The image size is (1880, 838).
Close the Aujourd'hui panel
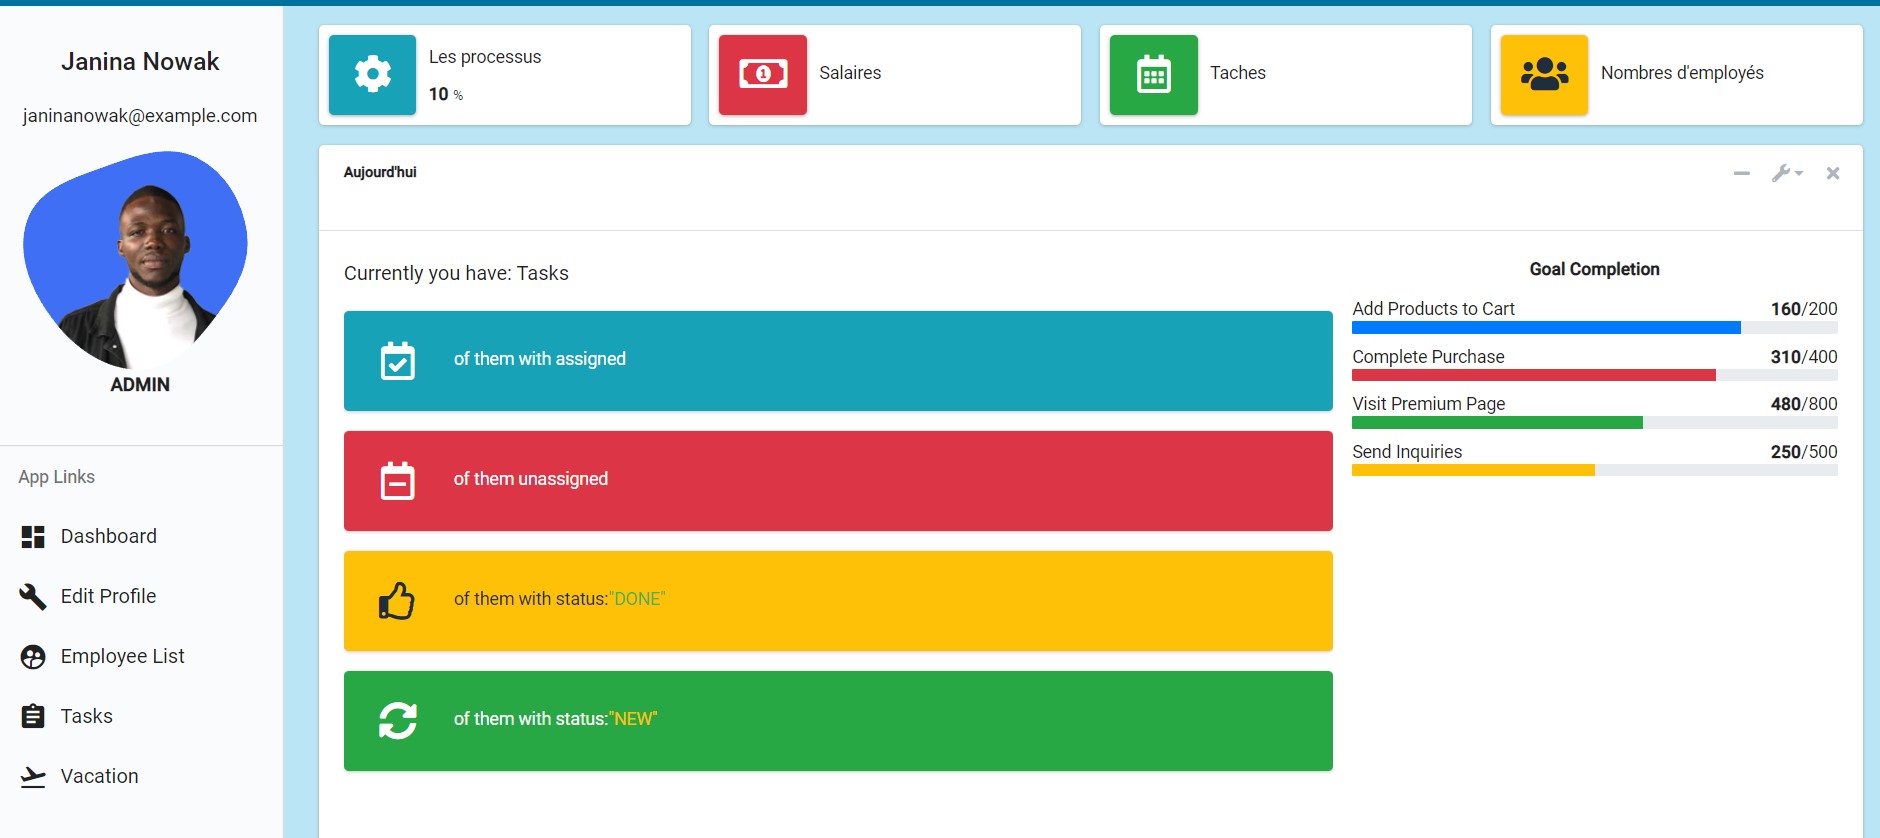pos(1832,174)
